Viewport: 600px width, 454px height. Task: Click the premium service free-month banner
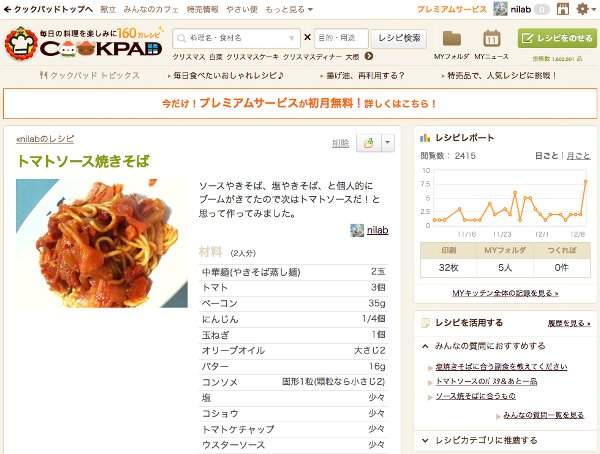[300, 103]
